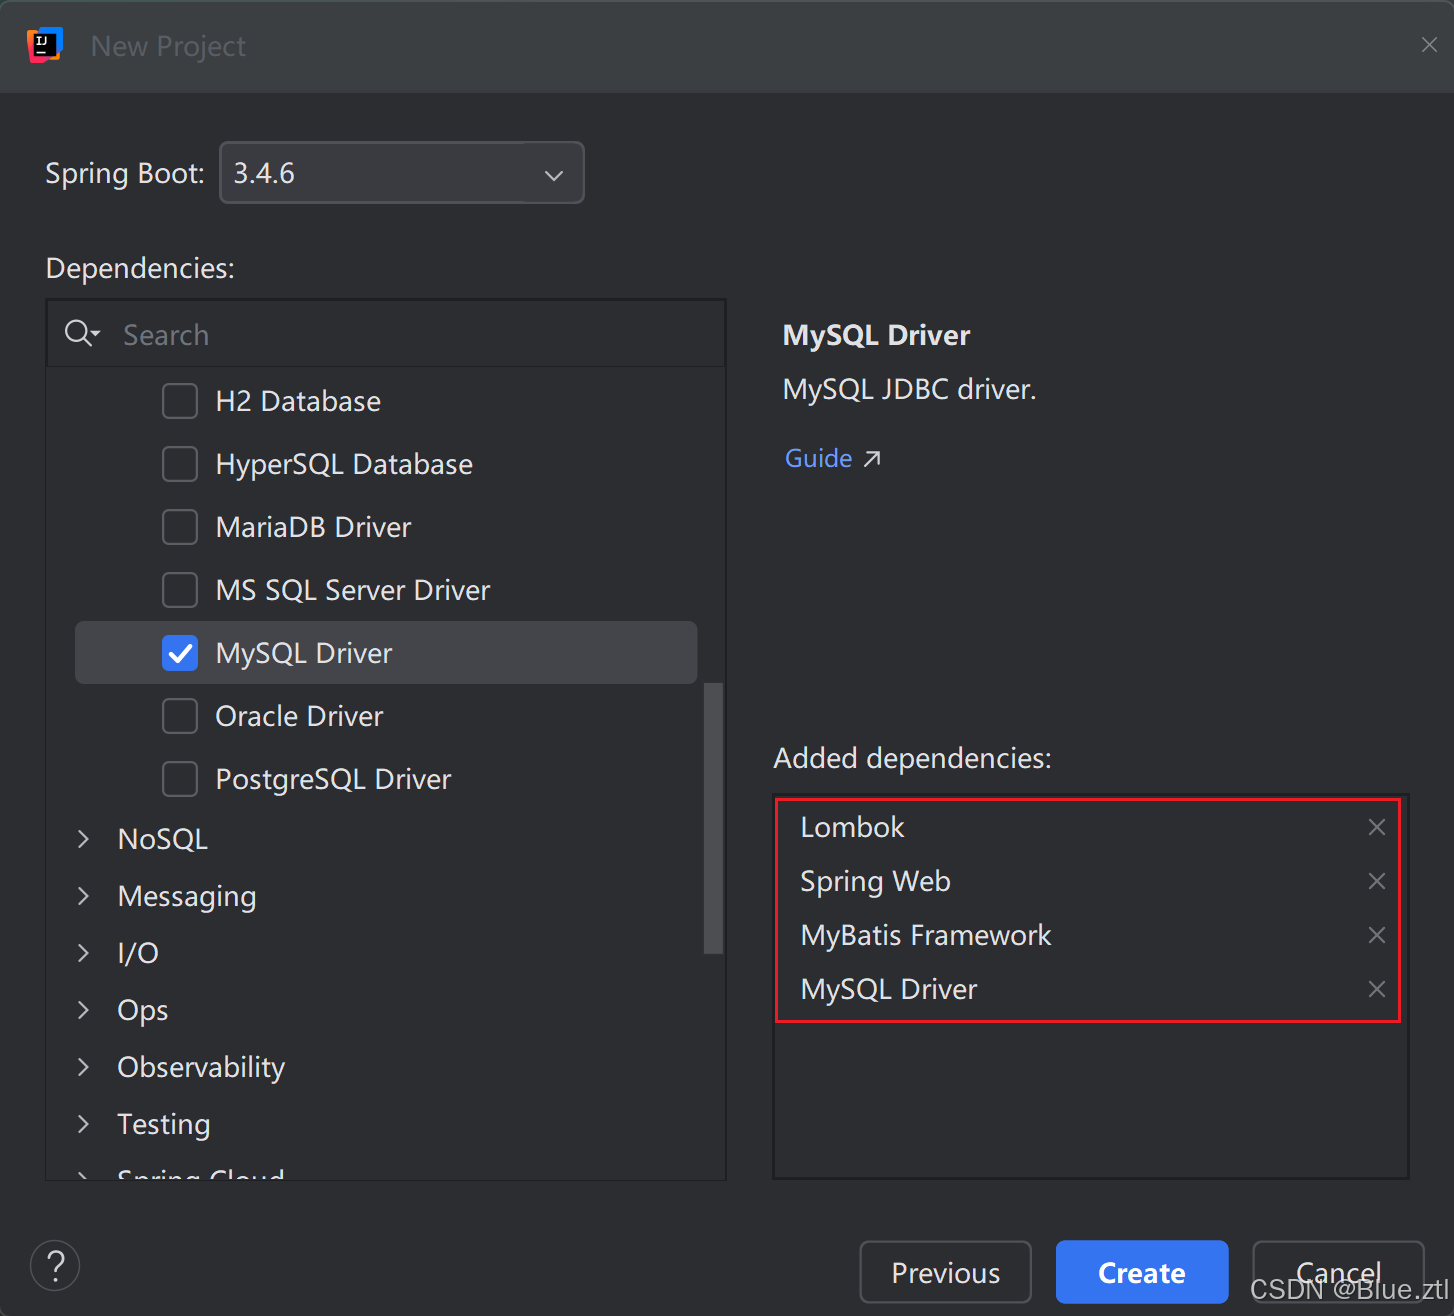Click the Ops category label
Viewport: 1454px width, 1316px height.
[142, 1010]
